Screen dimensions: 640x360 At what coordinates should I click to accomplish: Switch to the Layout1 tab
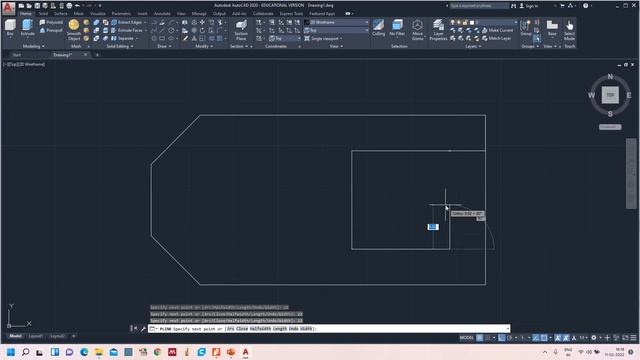(35, 336)
